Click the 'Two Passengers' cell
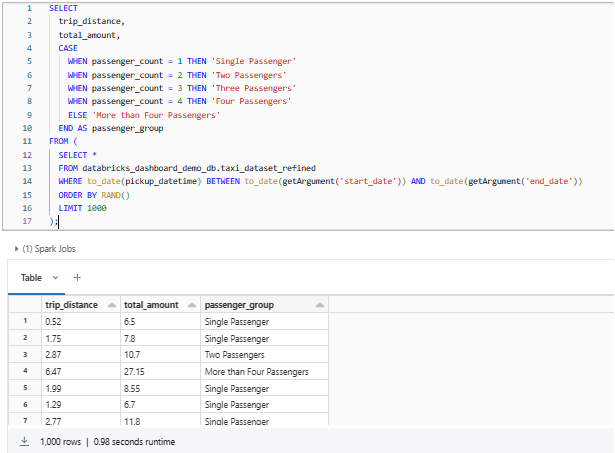The image size is (615, 453). tap(236, 355)
